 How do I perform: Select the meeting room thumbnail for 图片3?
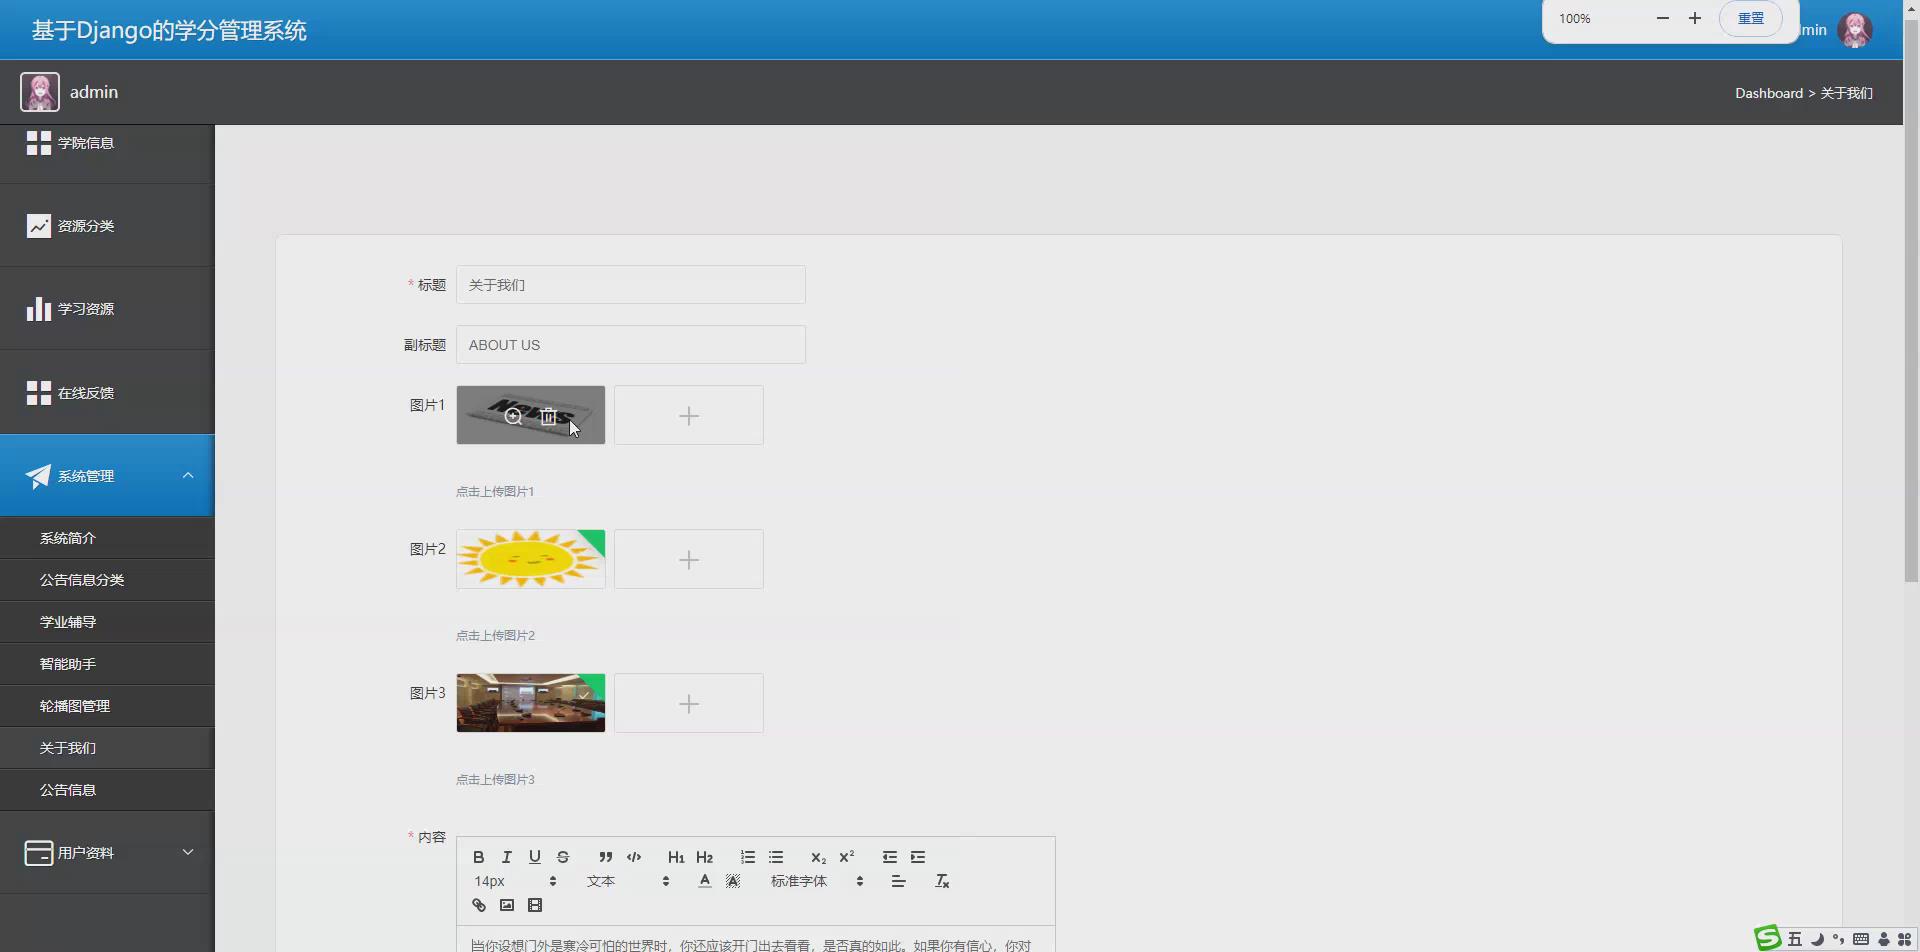[x=530, y=703]
